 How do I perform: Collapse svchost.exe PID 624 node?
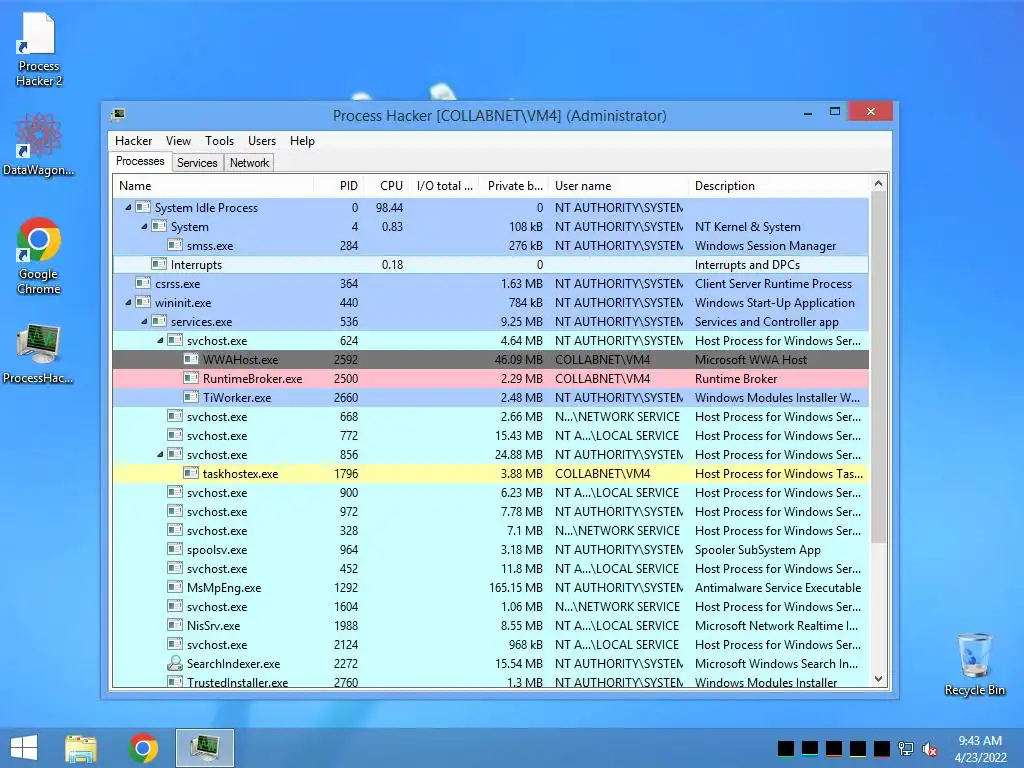pyautogui.click(x=160, y=340)
